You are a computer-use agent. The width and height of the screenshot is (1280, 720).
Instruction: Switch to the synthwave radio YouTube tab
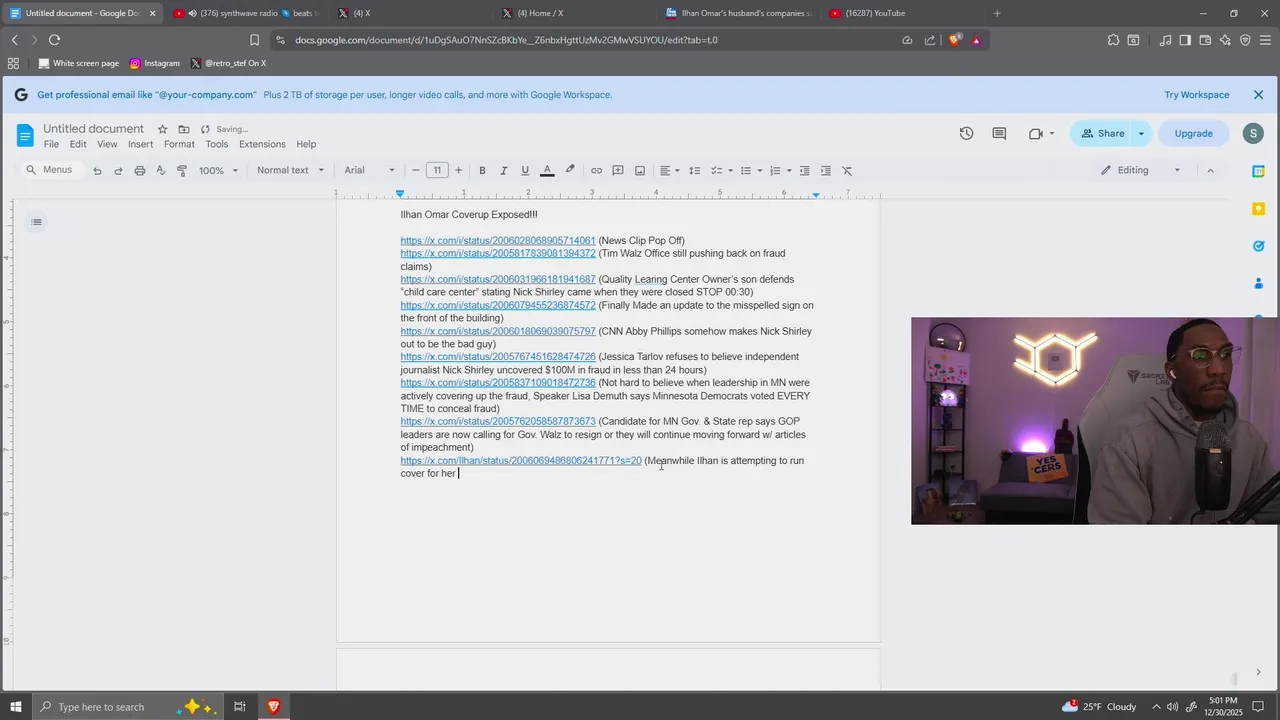coord(244,13)
